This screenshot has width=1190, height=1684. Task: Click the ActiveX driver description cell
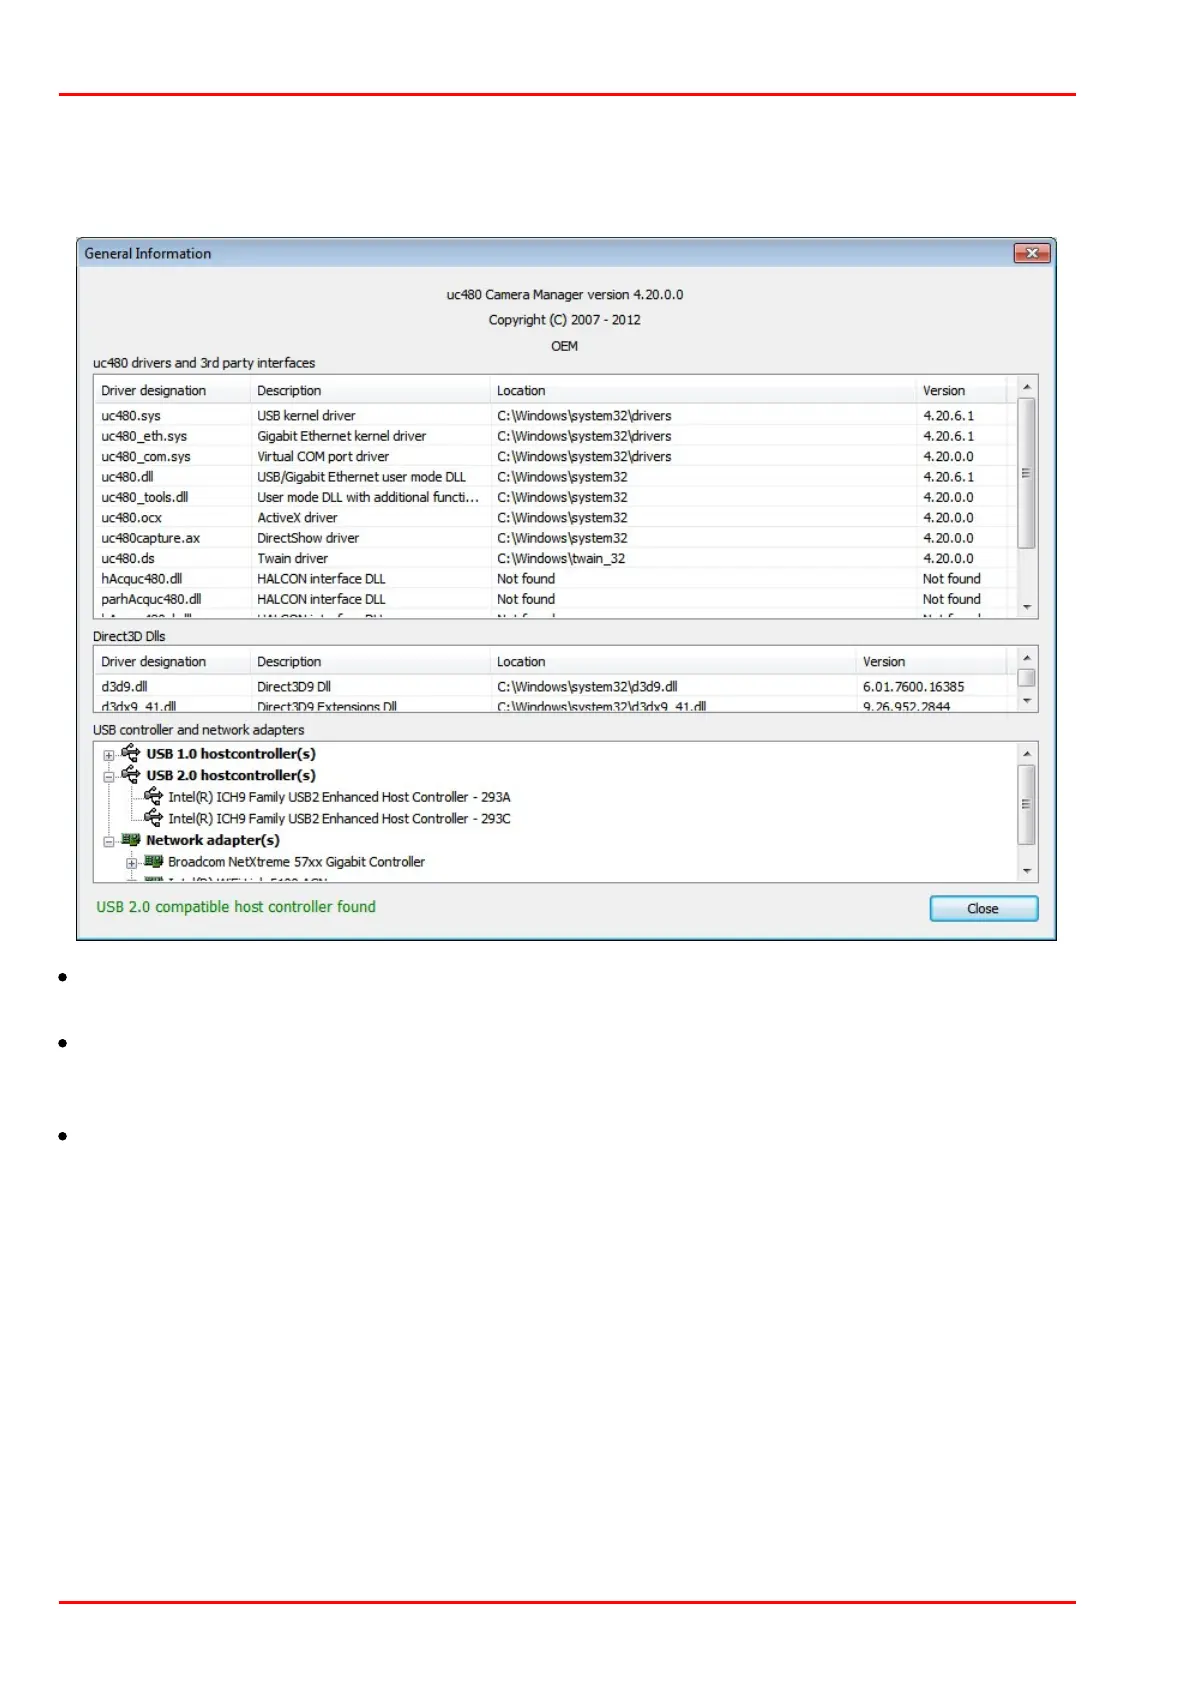(297, 517)
